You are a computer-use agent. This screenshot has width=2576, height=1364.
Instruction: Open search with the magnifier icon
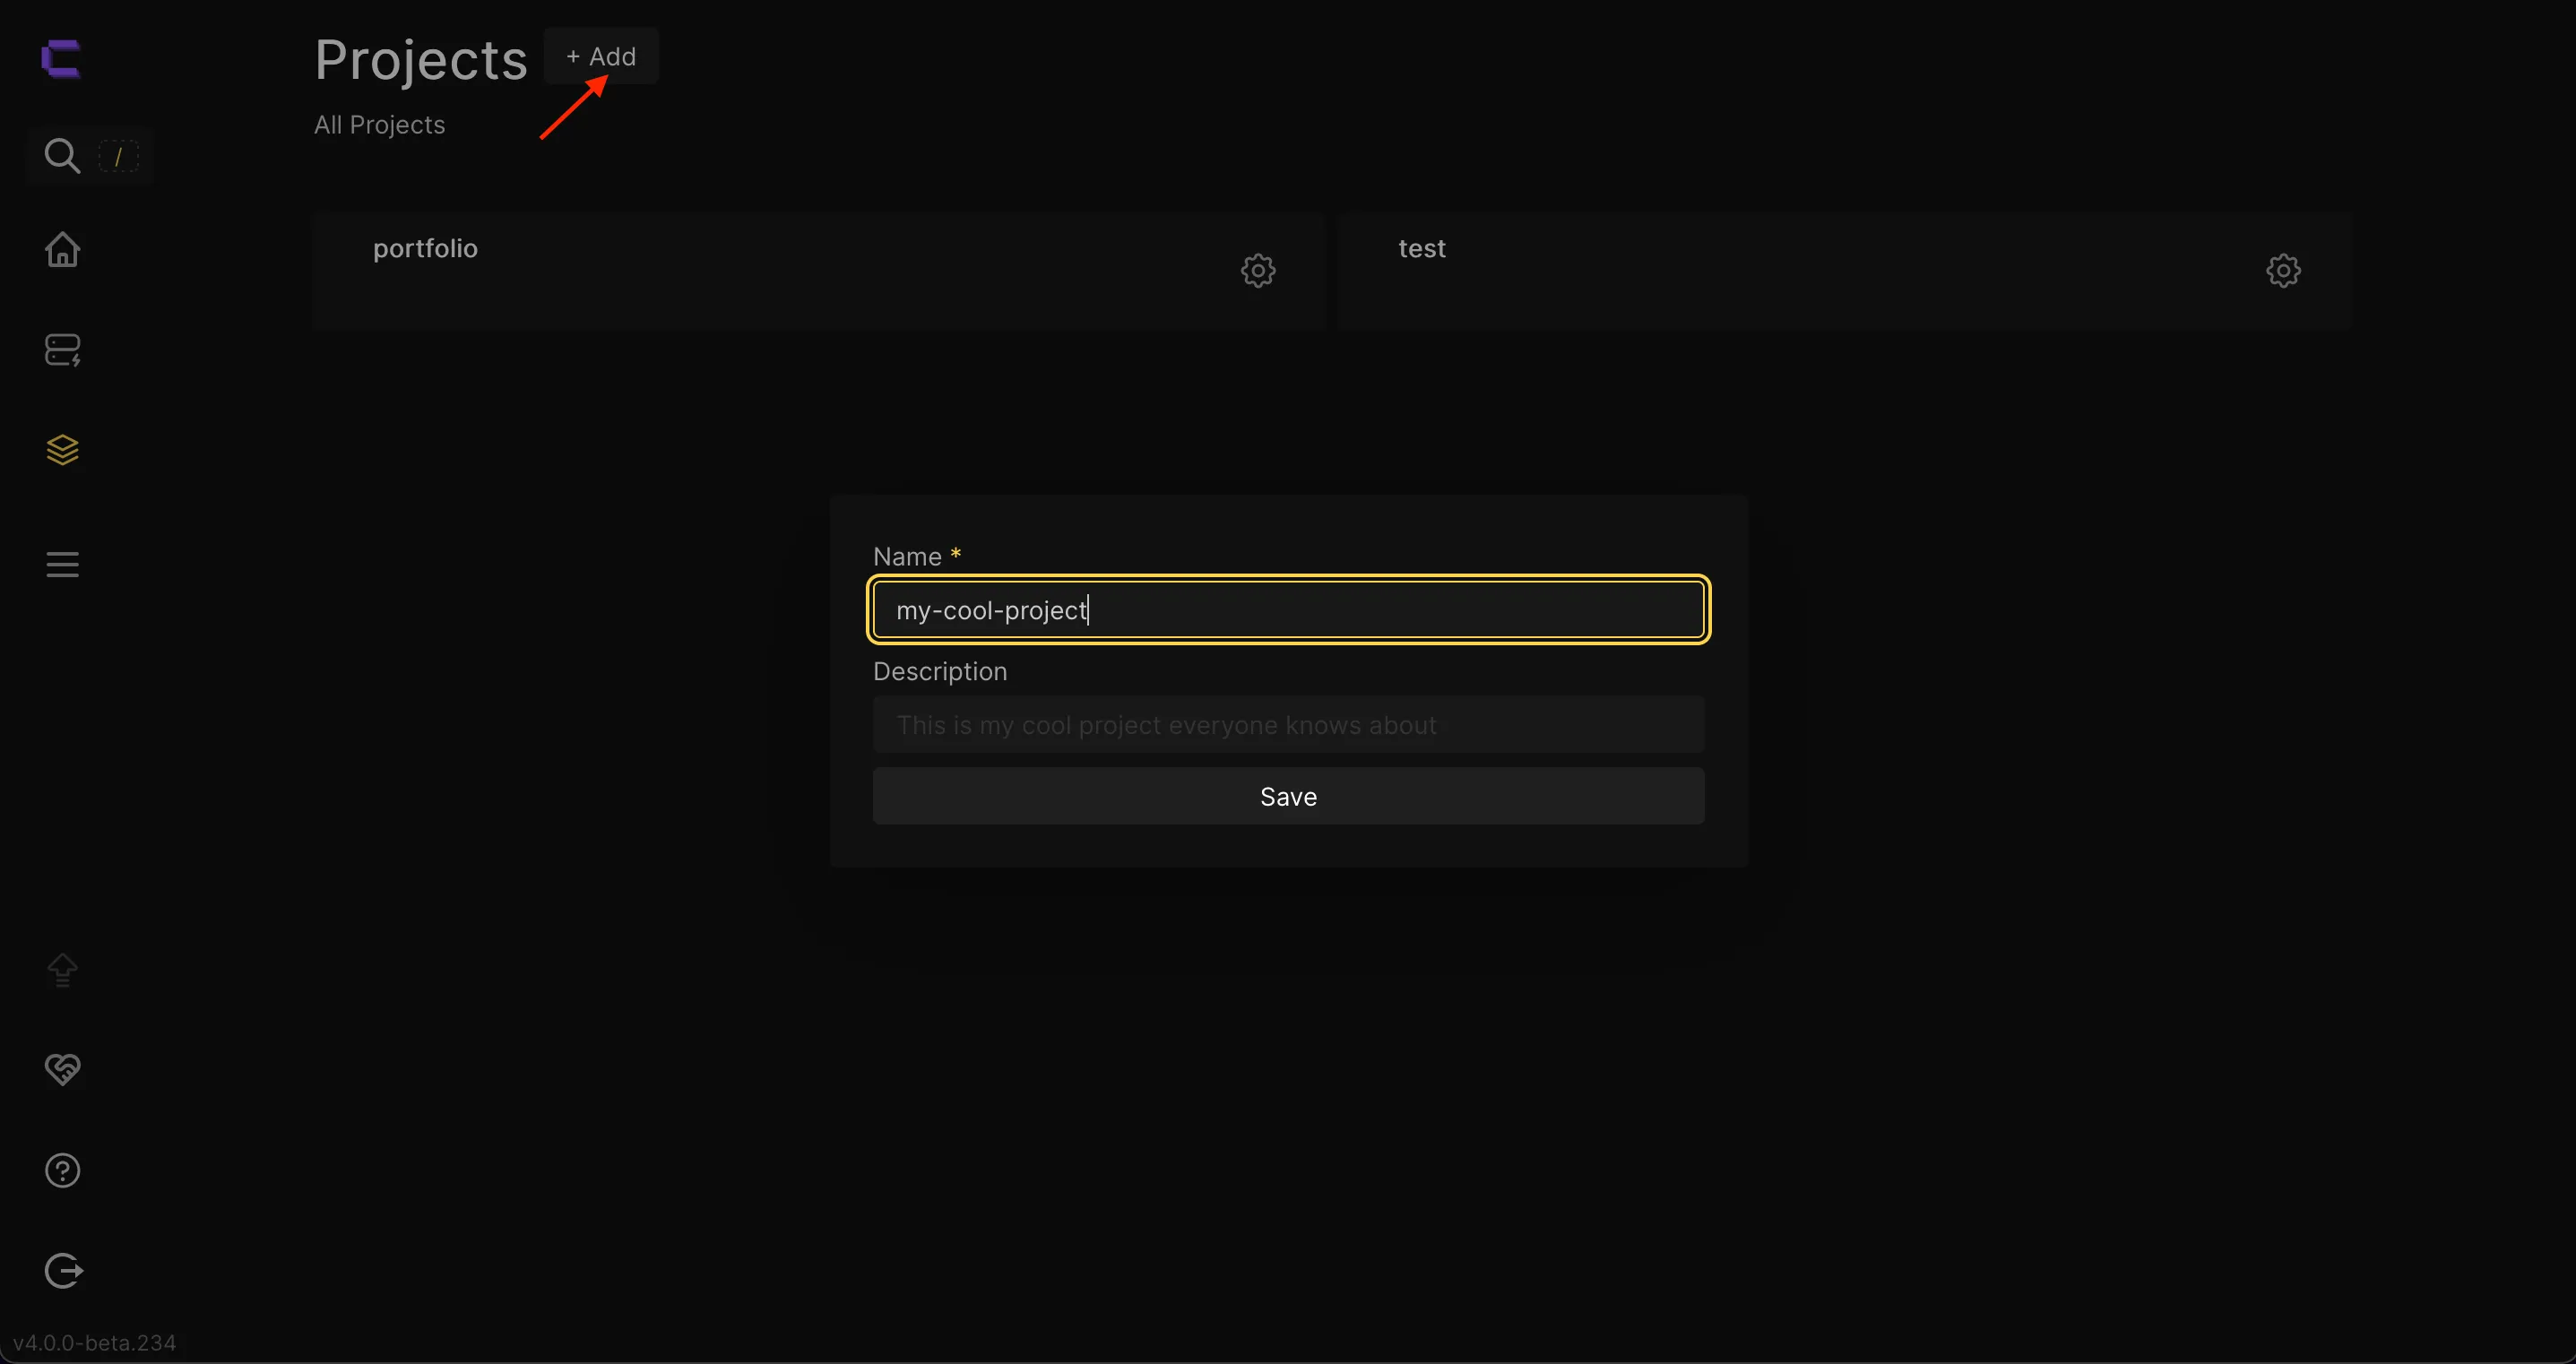pyautogui.click(x=62, y=156)
